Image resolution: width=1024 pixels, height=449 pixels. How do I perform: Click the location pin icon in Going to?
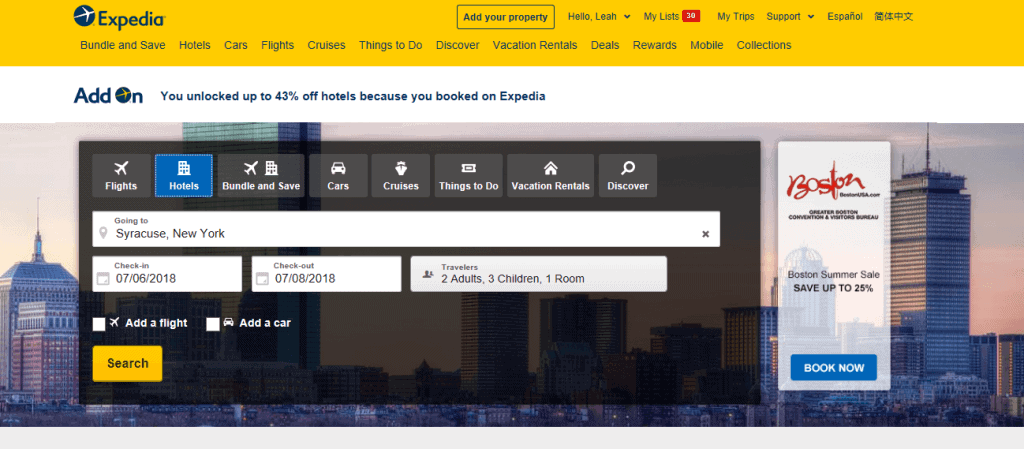point(103,234)
